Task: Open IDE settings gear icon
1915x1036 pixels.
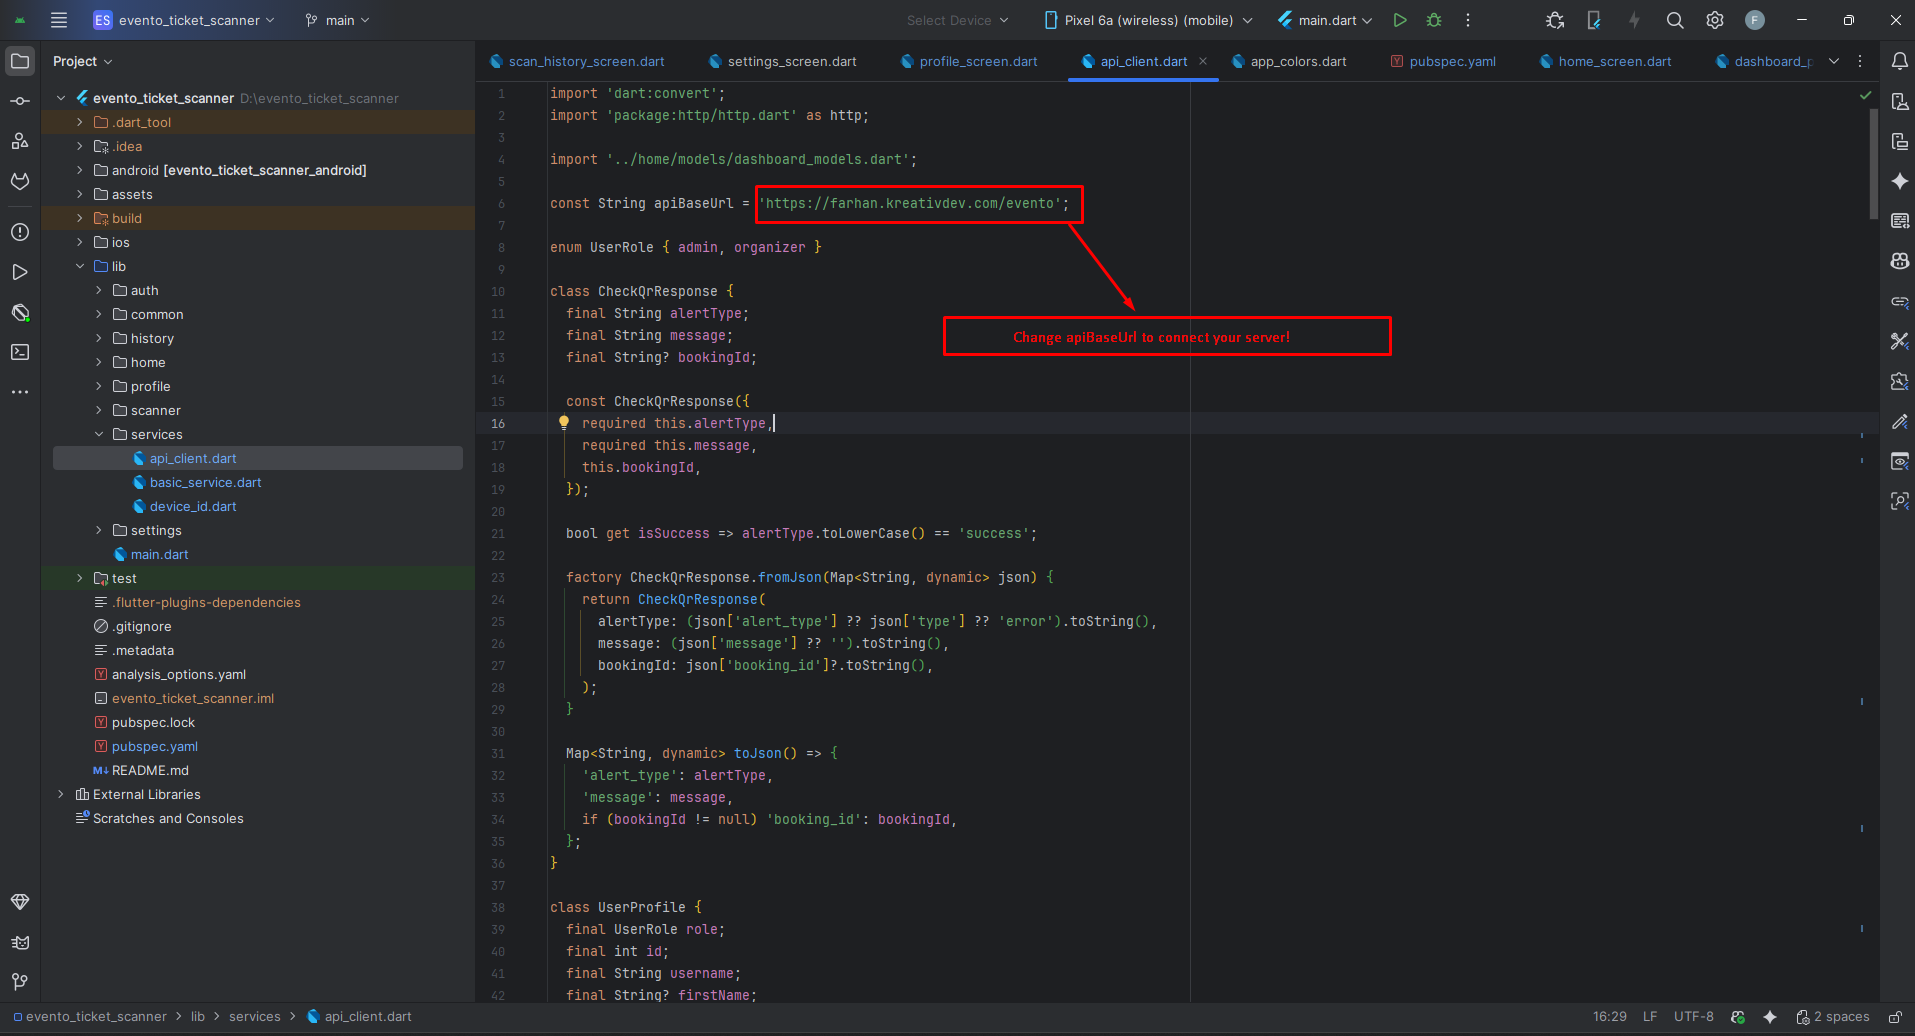Action: [1715, 20]
